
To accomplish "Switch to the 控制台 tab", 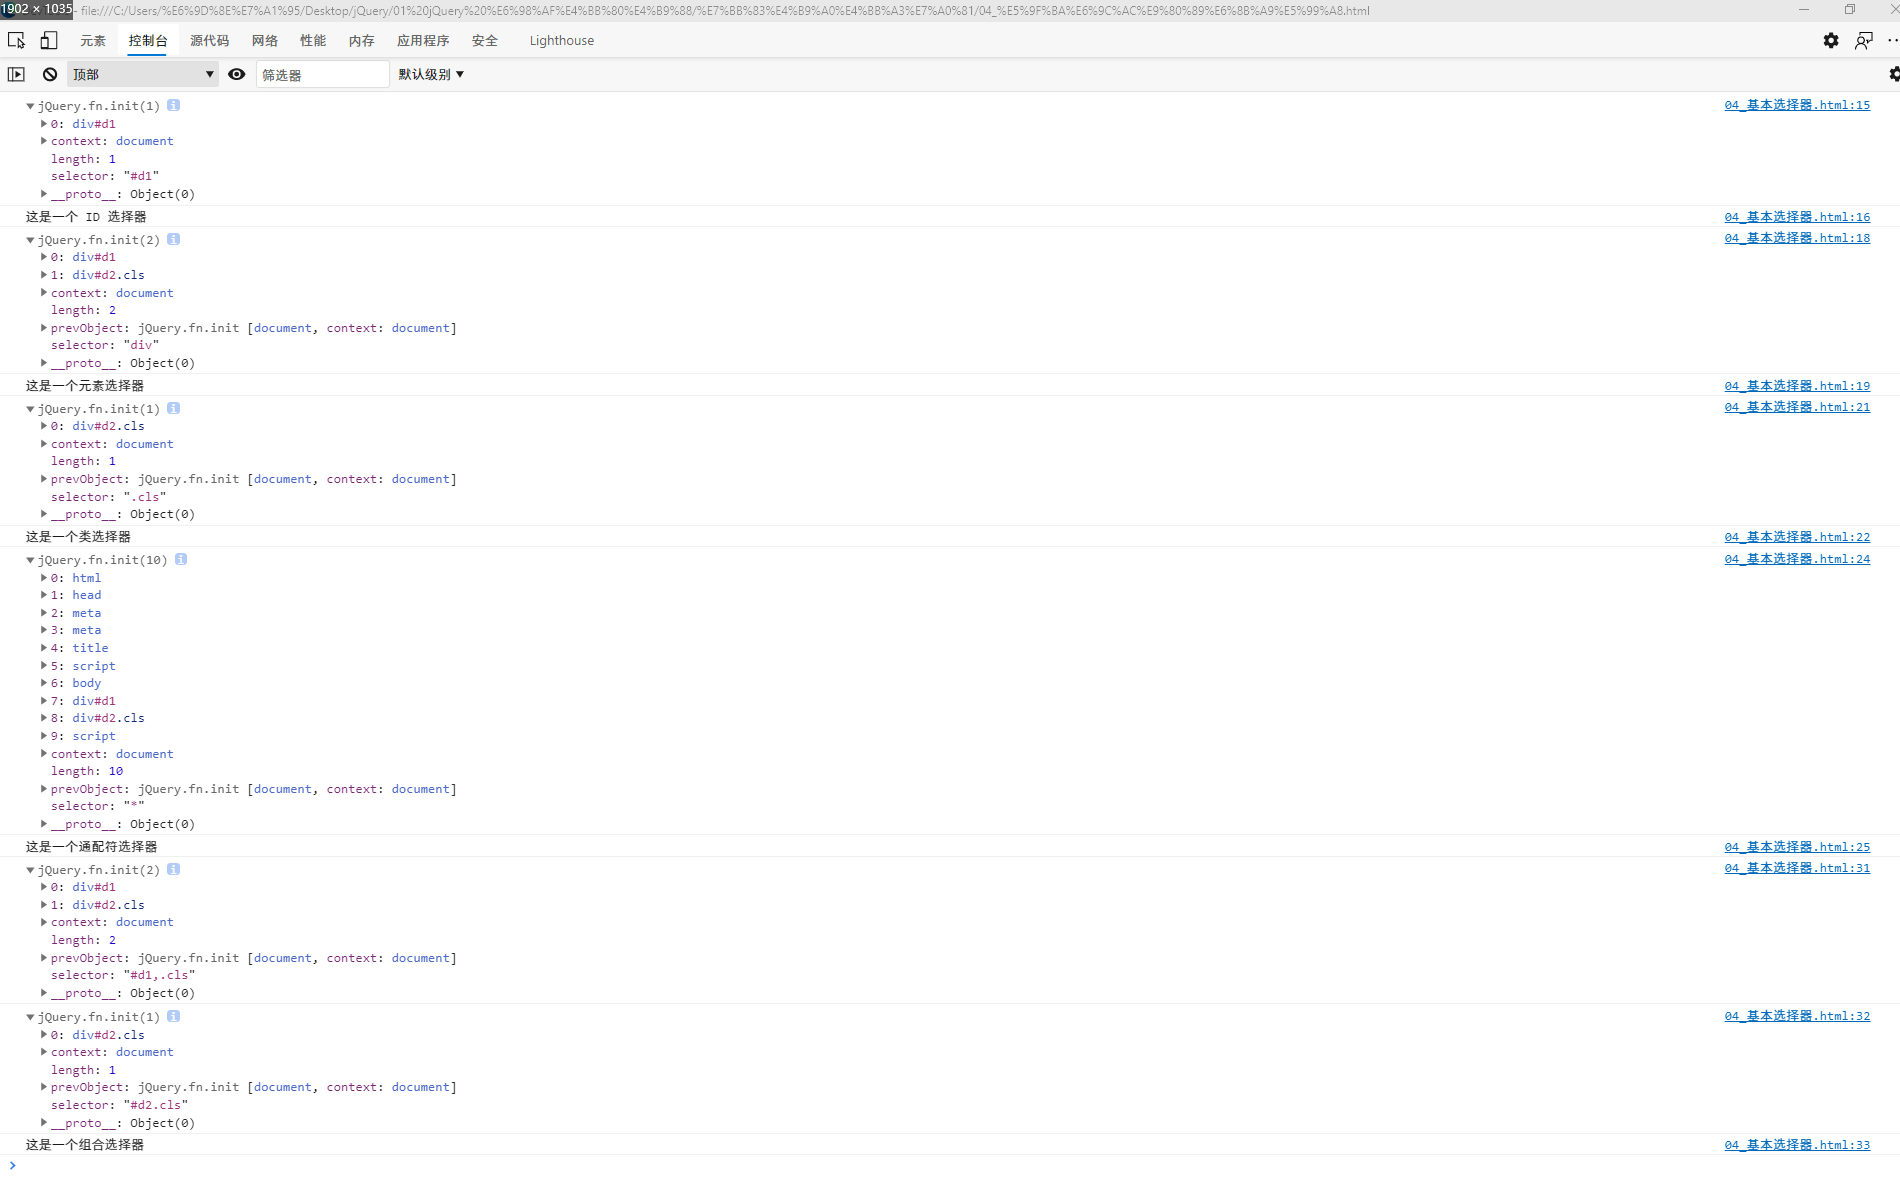I will coord(148,41).
